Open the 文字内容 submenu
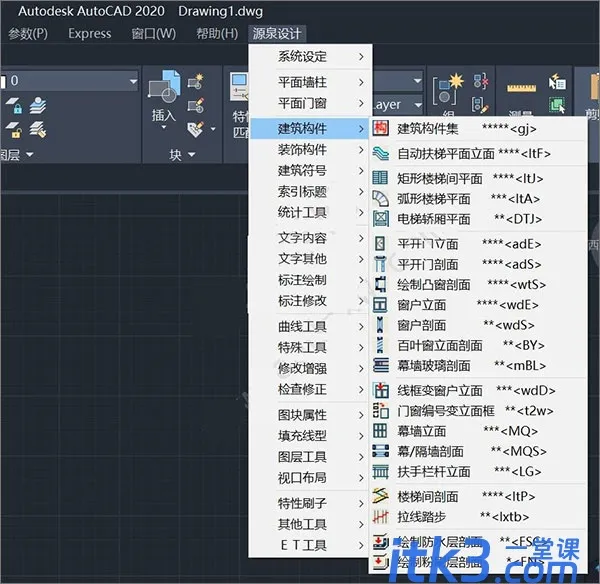The width and height of the screenshot is (600, 584). coord(310,238)
